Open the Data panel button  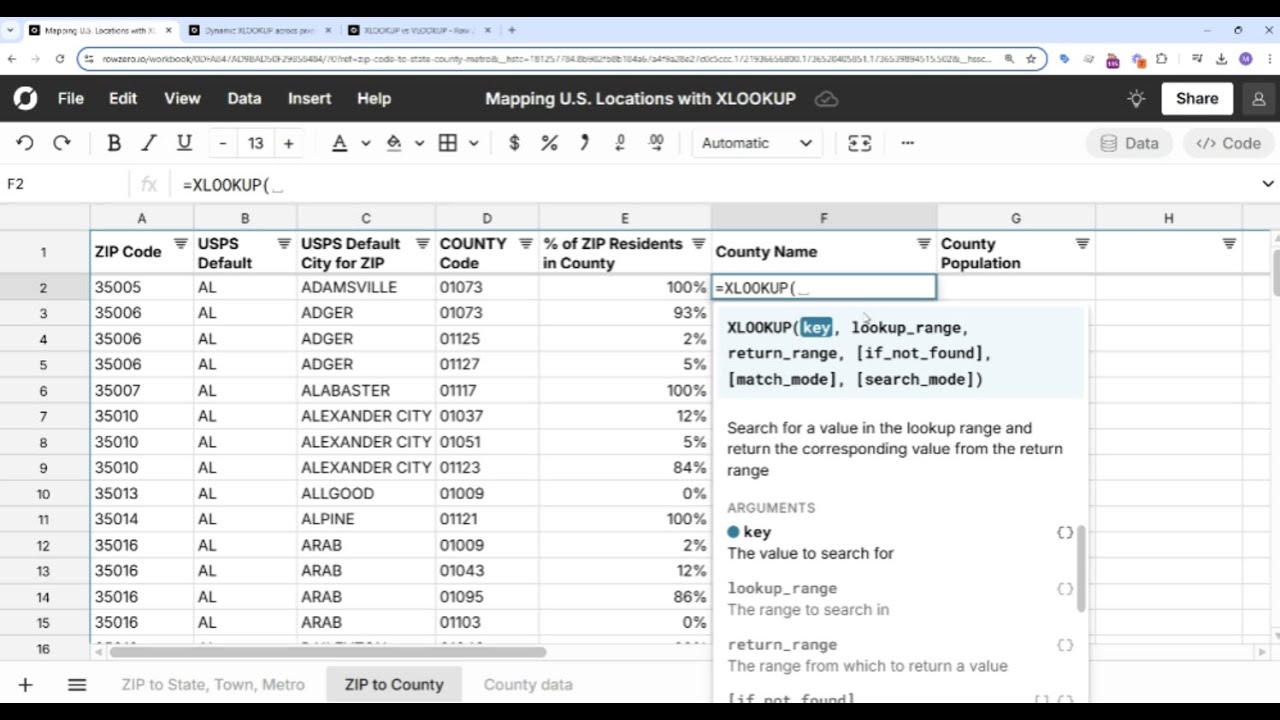click(1130, 143)
